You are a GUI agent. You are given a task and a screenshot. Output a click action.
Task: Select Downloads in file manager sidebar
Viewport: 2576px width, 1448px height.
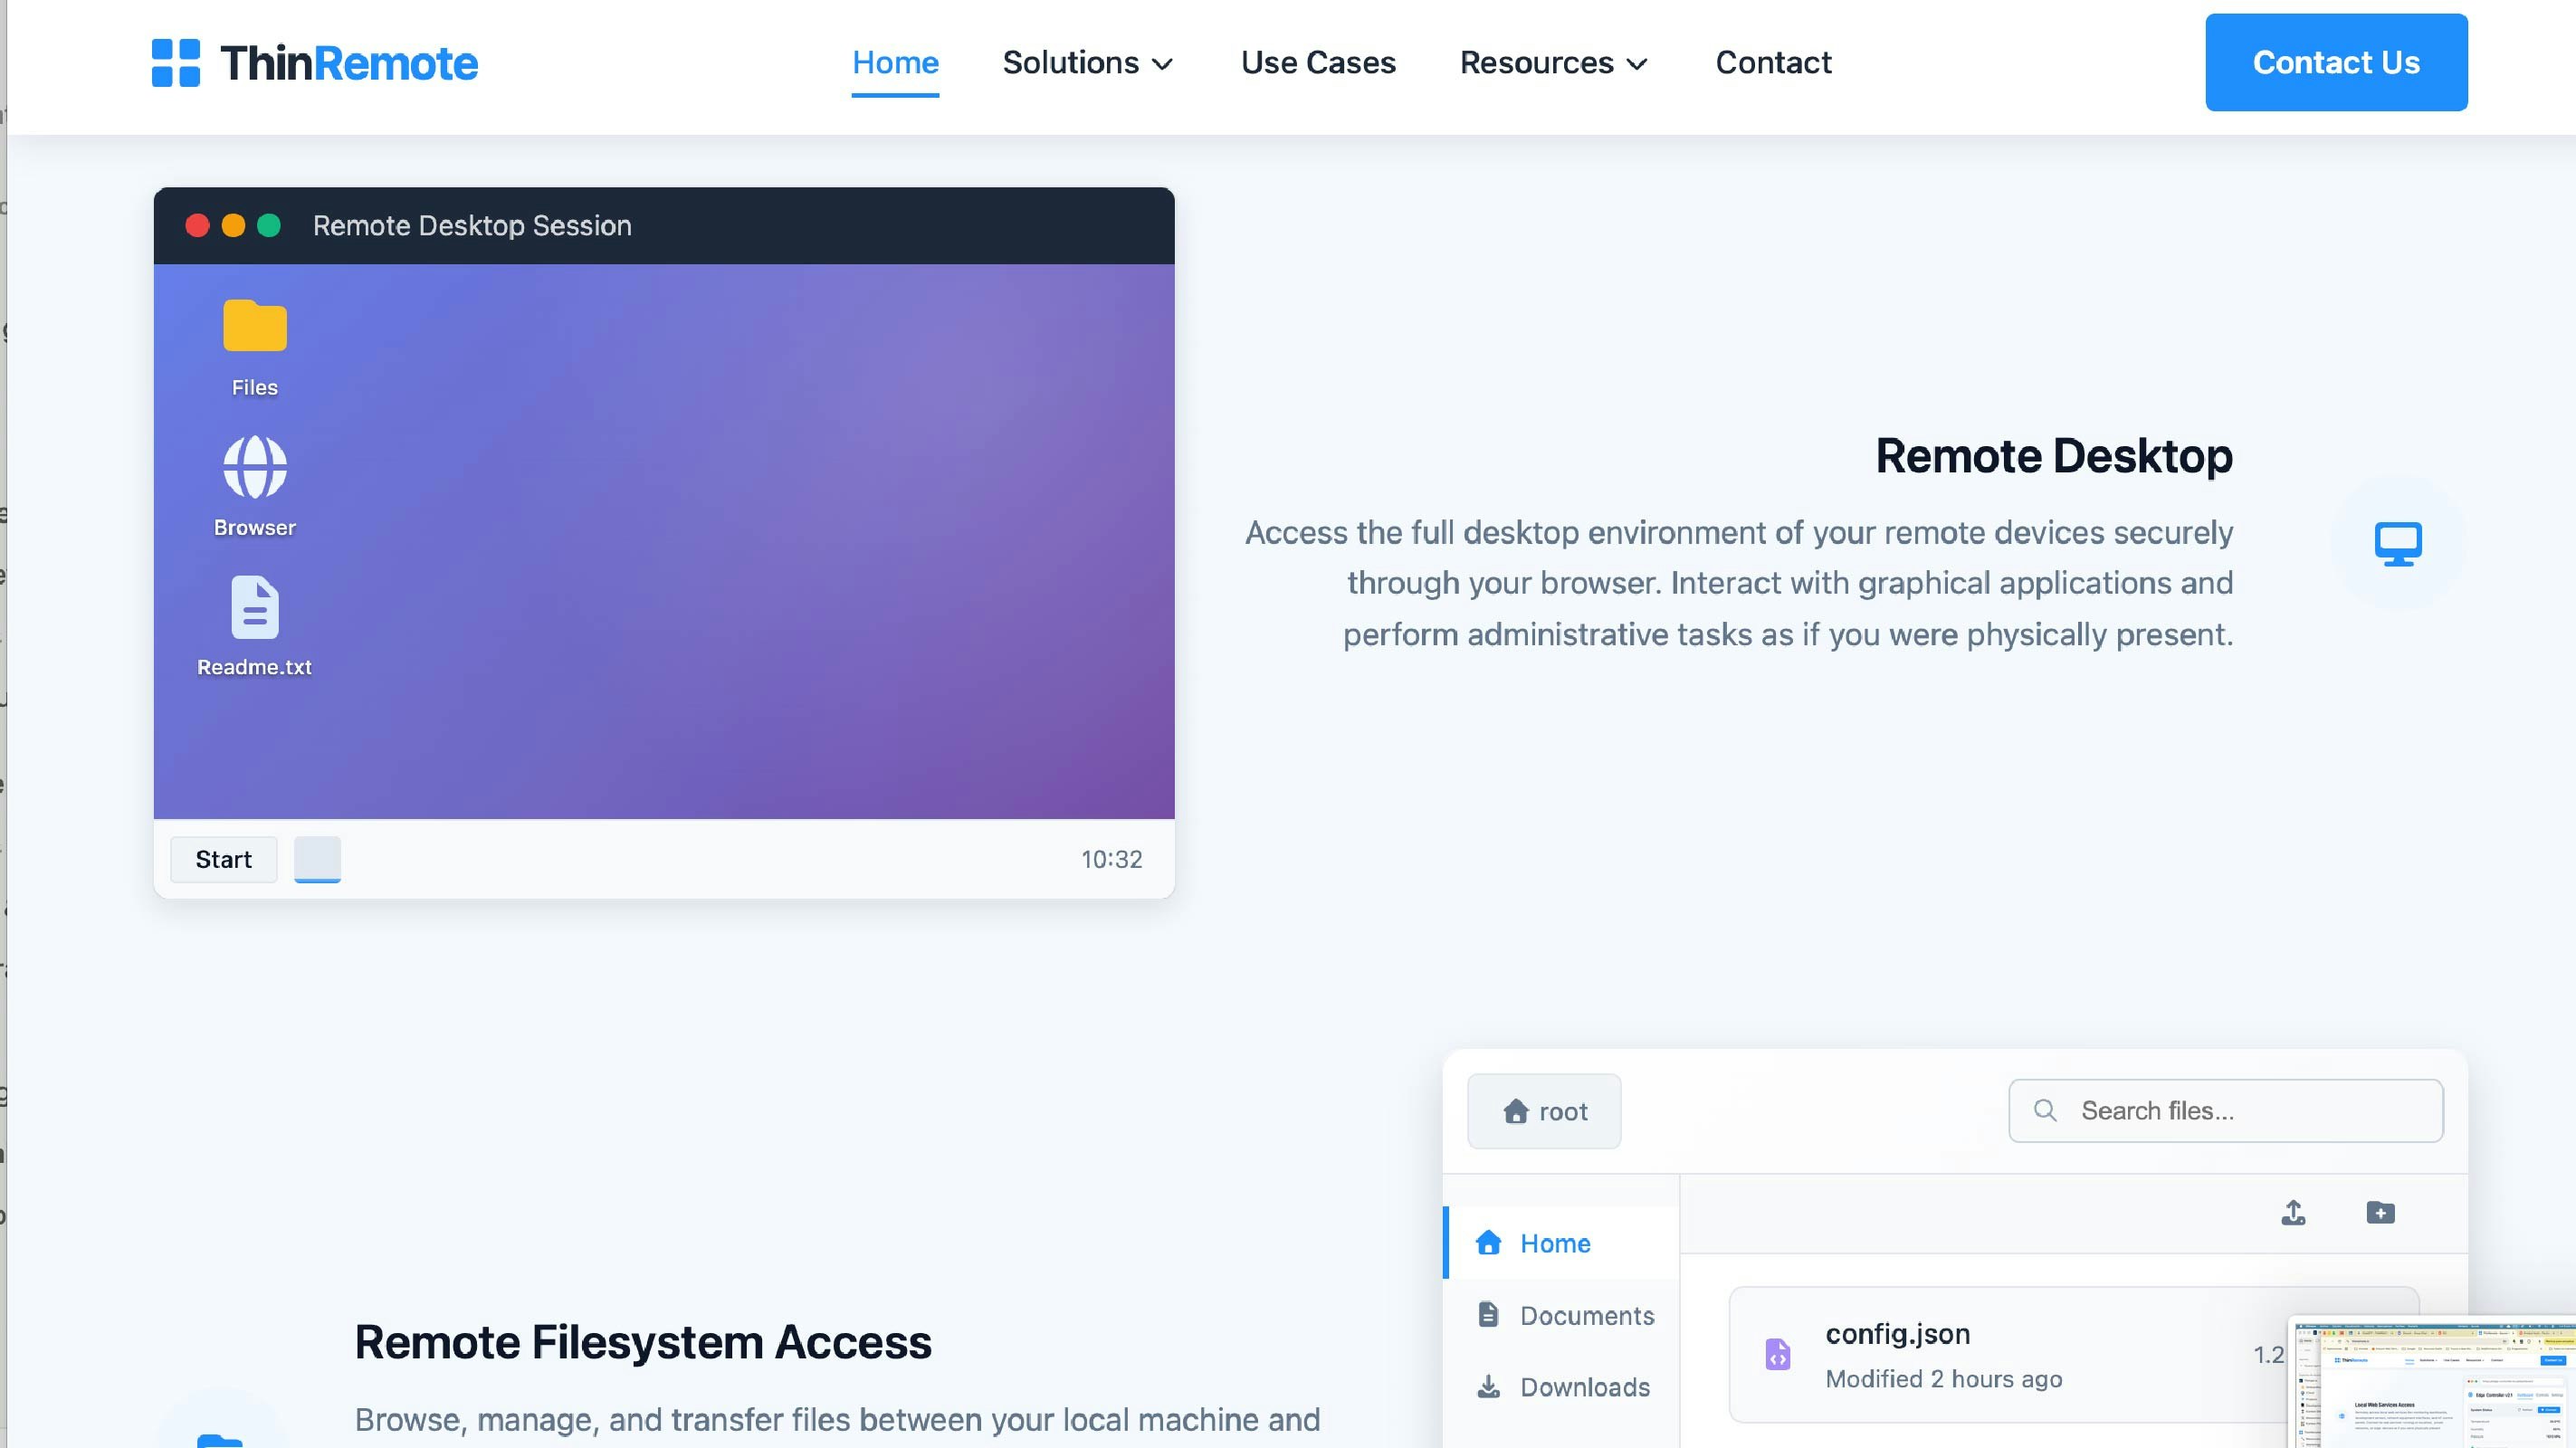(1562, 1387)
